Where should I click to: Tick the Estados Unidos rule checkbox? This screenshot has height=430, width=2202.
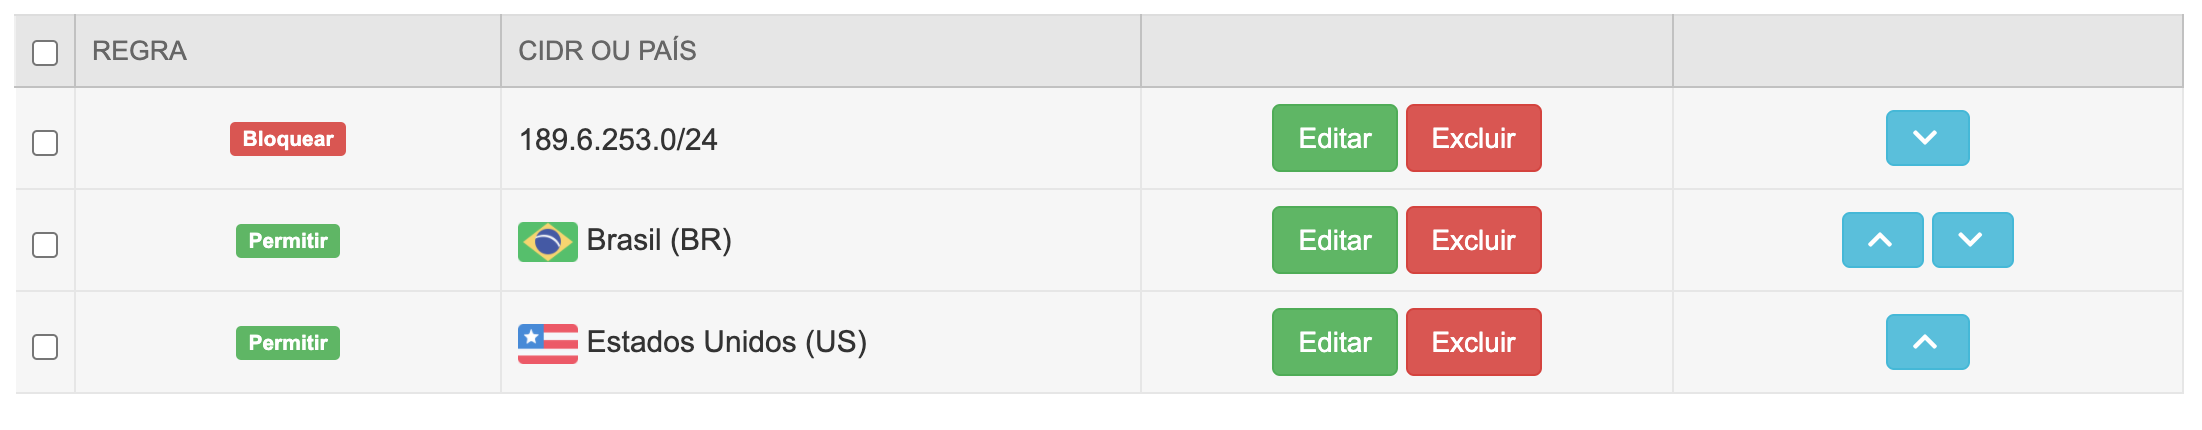(45, 347)
